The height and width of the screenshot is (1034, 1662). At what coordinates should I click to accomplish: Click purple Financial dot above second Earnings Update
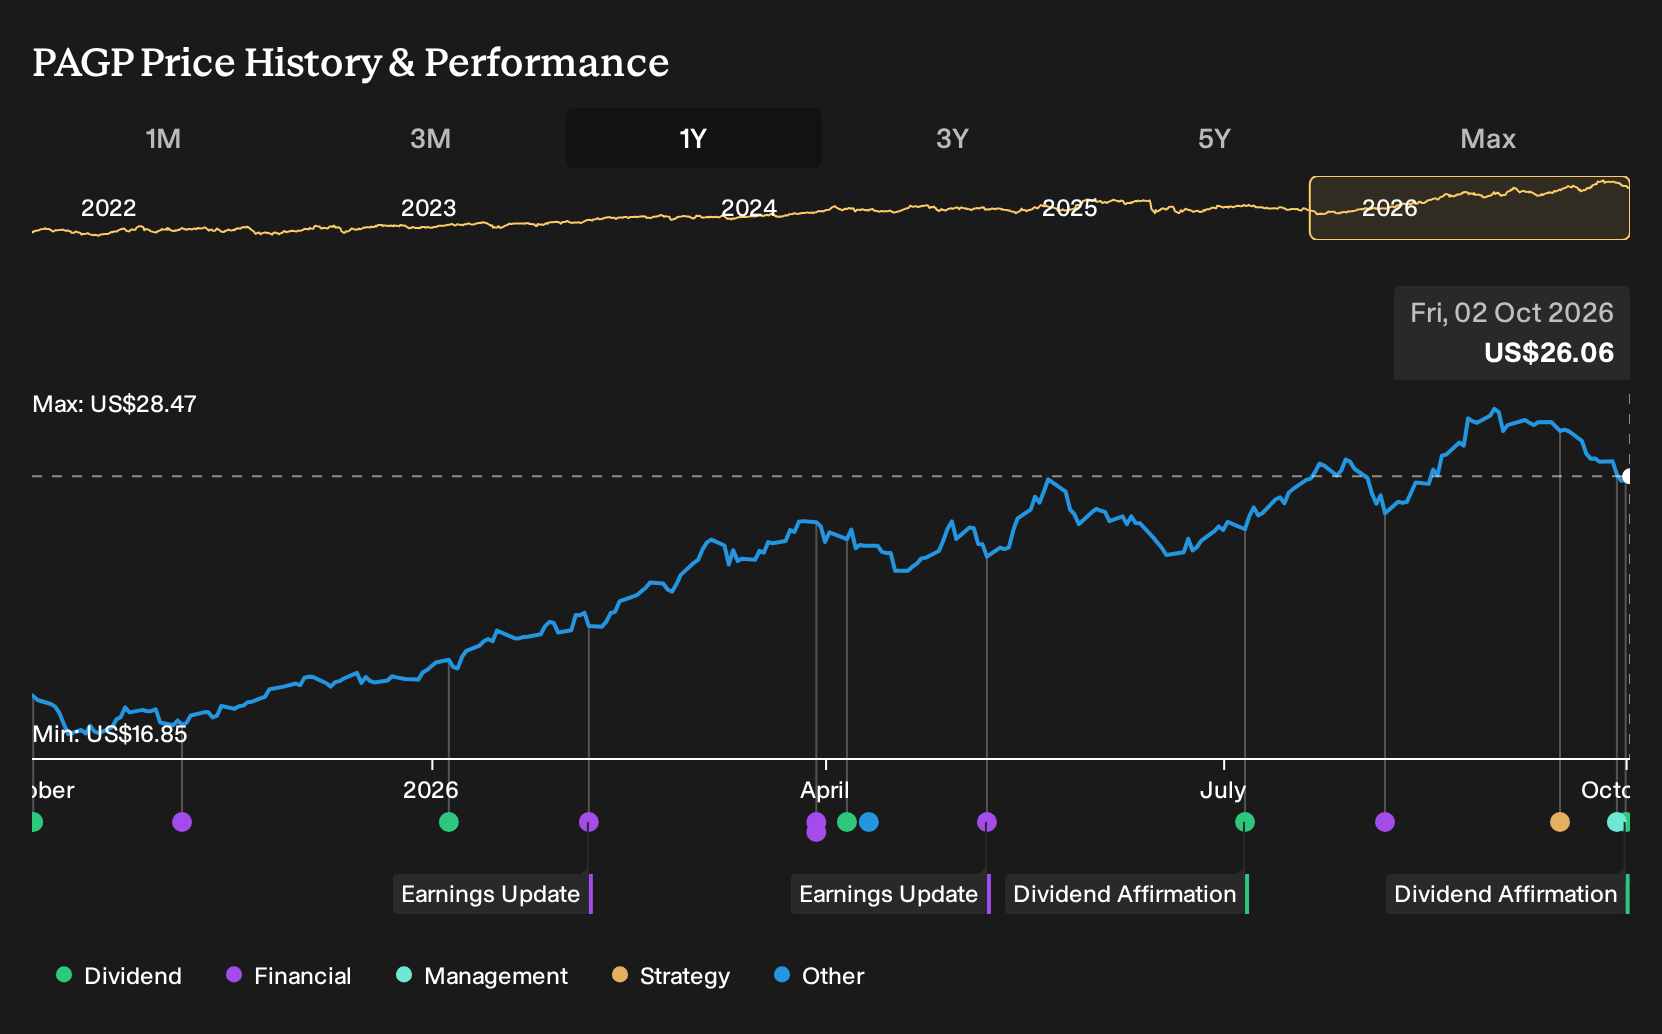[987, 822]
